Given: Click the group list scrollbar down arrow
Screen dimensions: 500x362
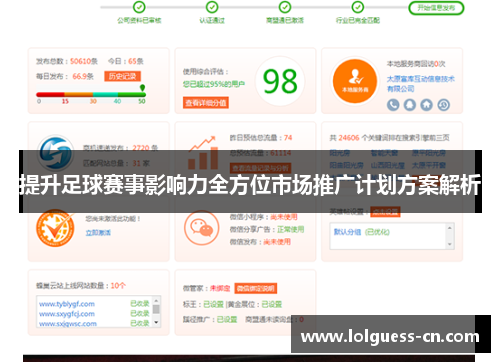Looking at the screenshot, I should pyautogui.click(x=449, y=244).
